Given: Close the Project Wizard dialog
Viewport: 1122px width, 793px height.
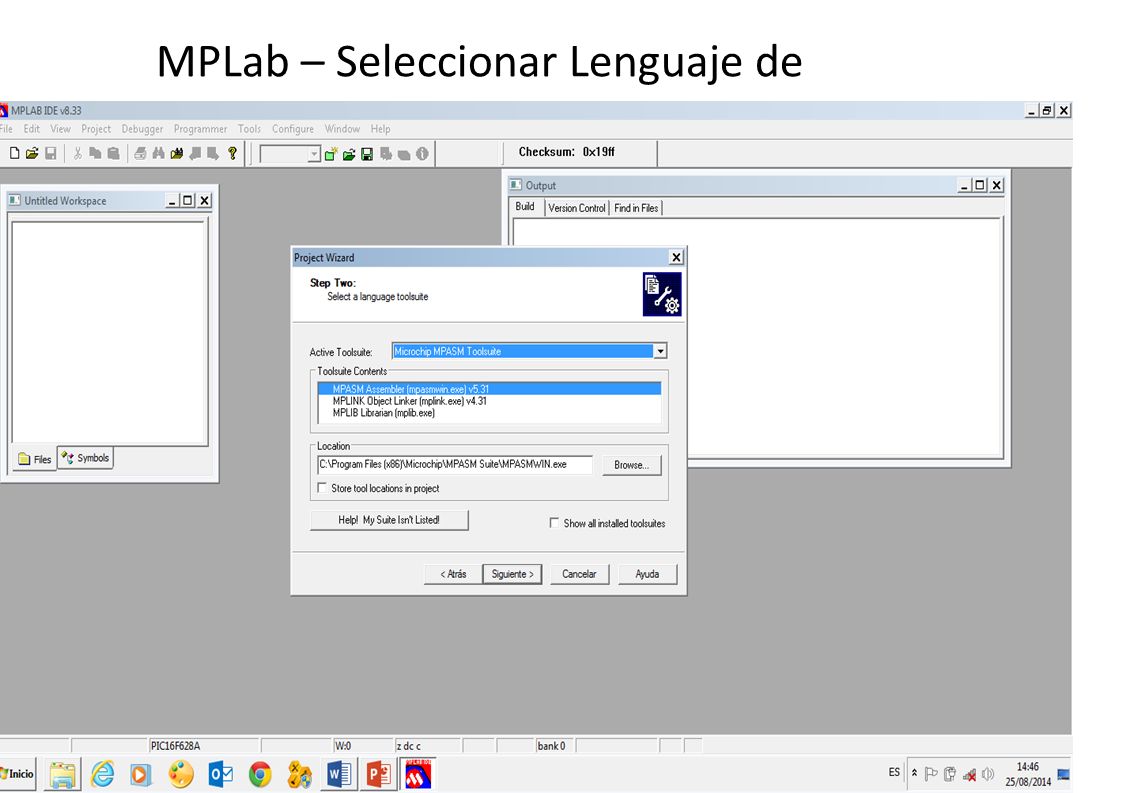Looking at the screenshot, I should pos(675,258).
